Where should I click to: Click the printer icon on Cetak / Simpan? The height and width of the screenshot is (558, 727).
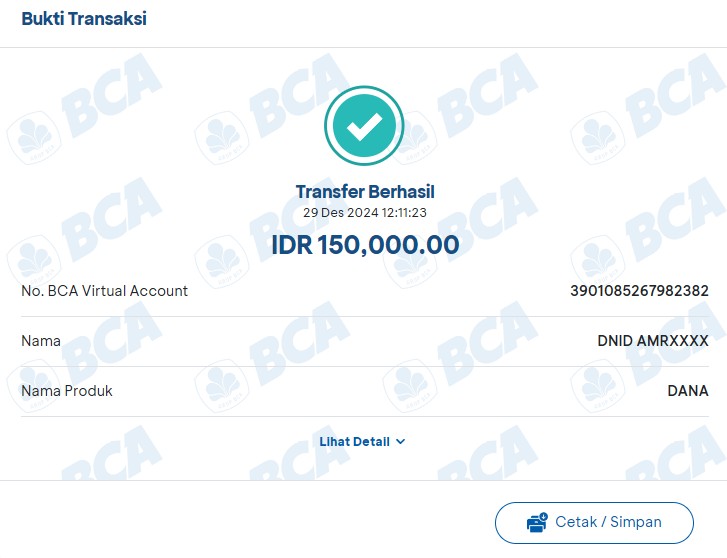[537, 522]
